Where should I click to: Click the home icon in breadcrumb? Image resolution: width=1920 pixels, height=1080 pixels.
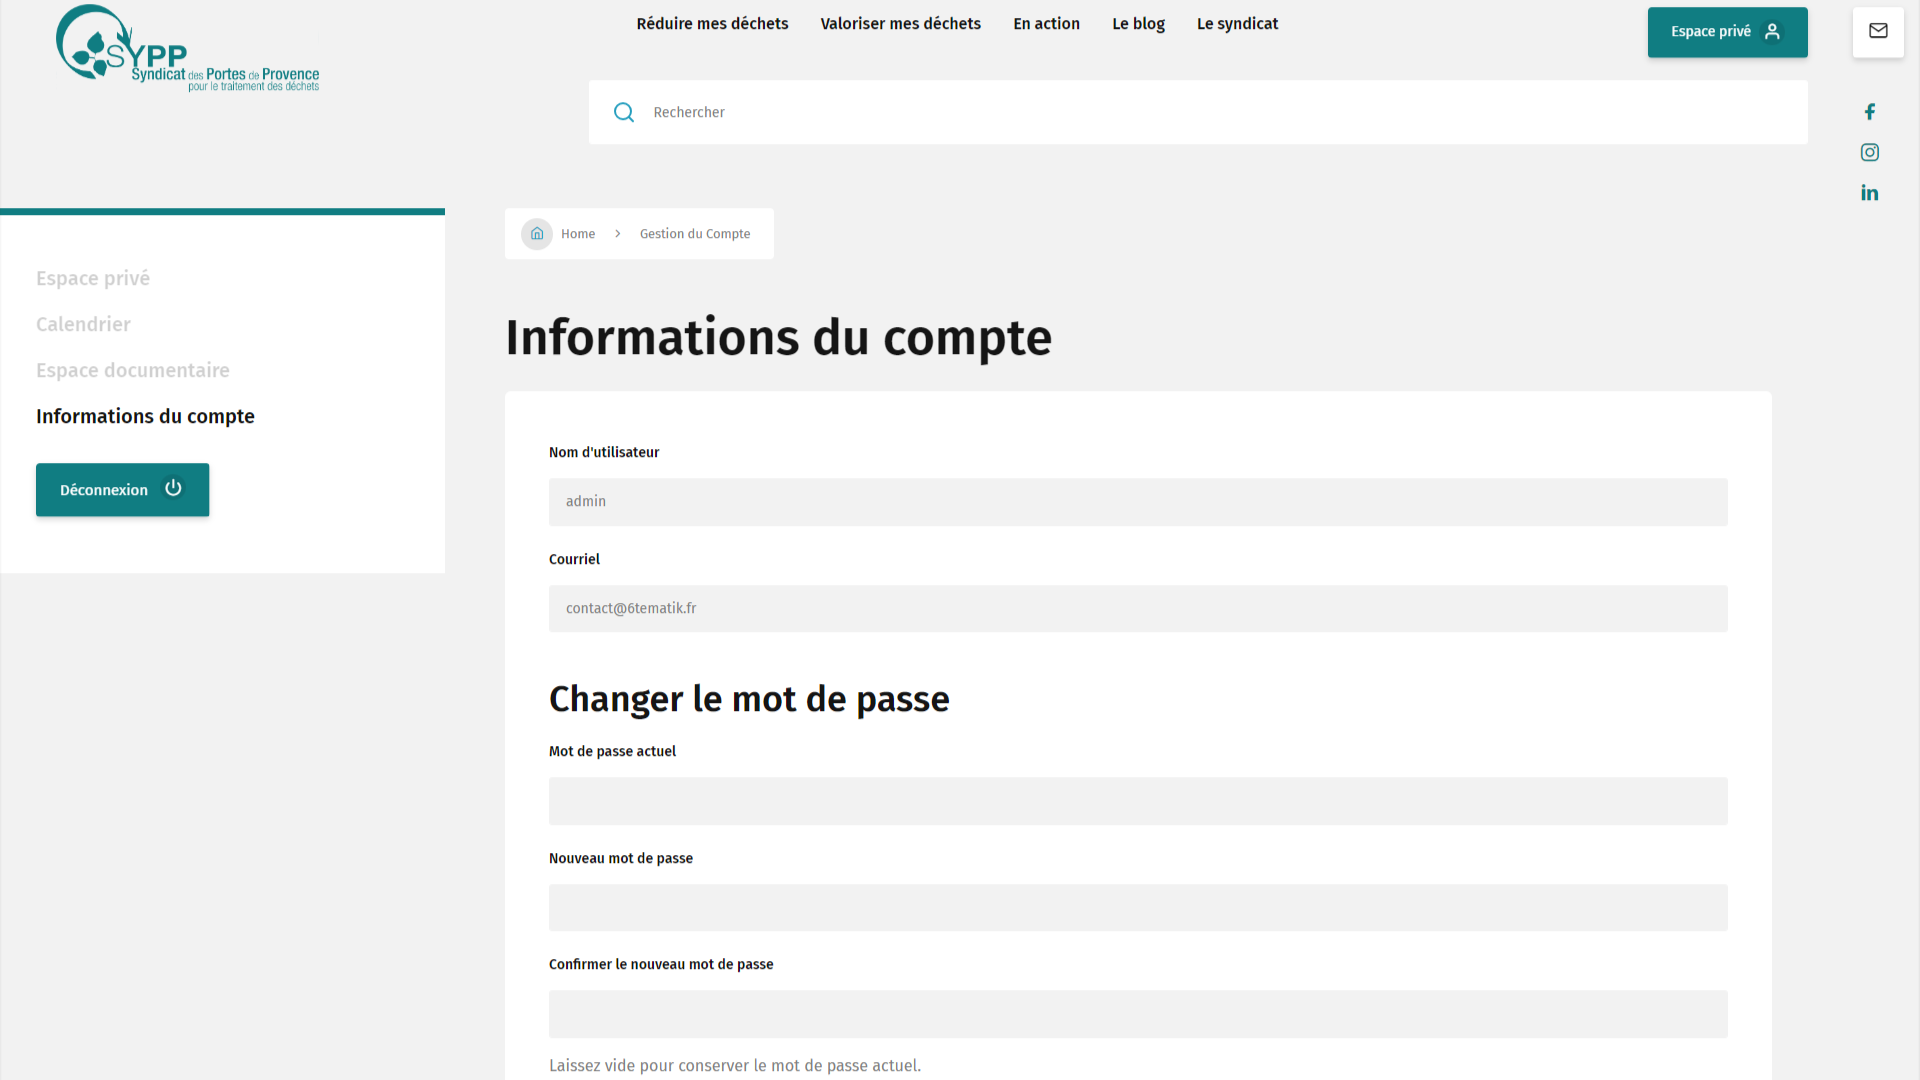tap(537, 234)
